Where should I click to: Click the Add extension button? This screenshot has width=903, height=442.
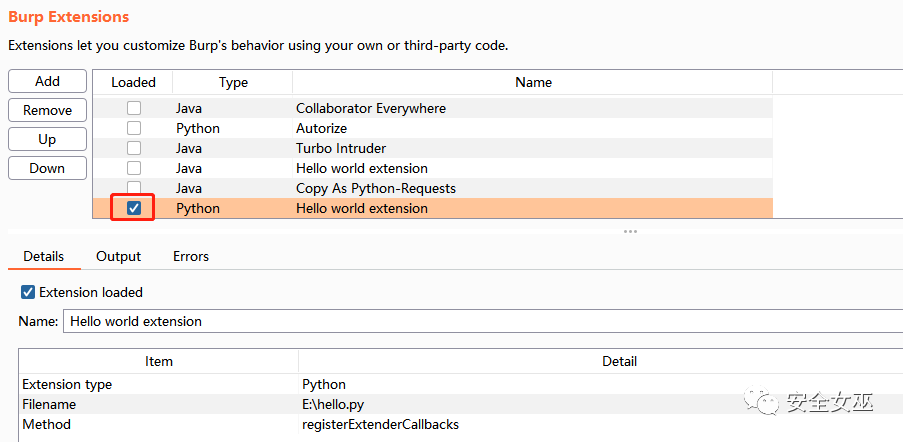[x=47, y=82]
